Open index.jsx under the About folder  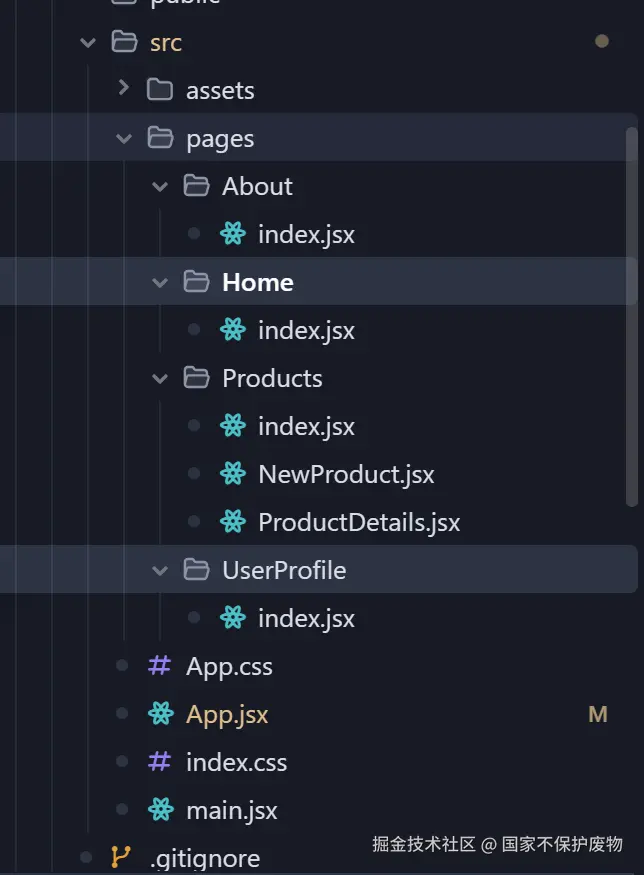pyautogui.click(x=306, y=234)
